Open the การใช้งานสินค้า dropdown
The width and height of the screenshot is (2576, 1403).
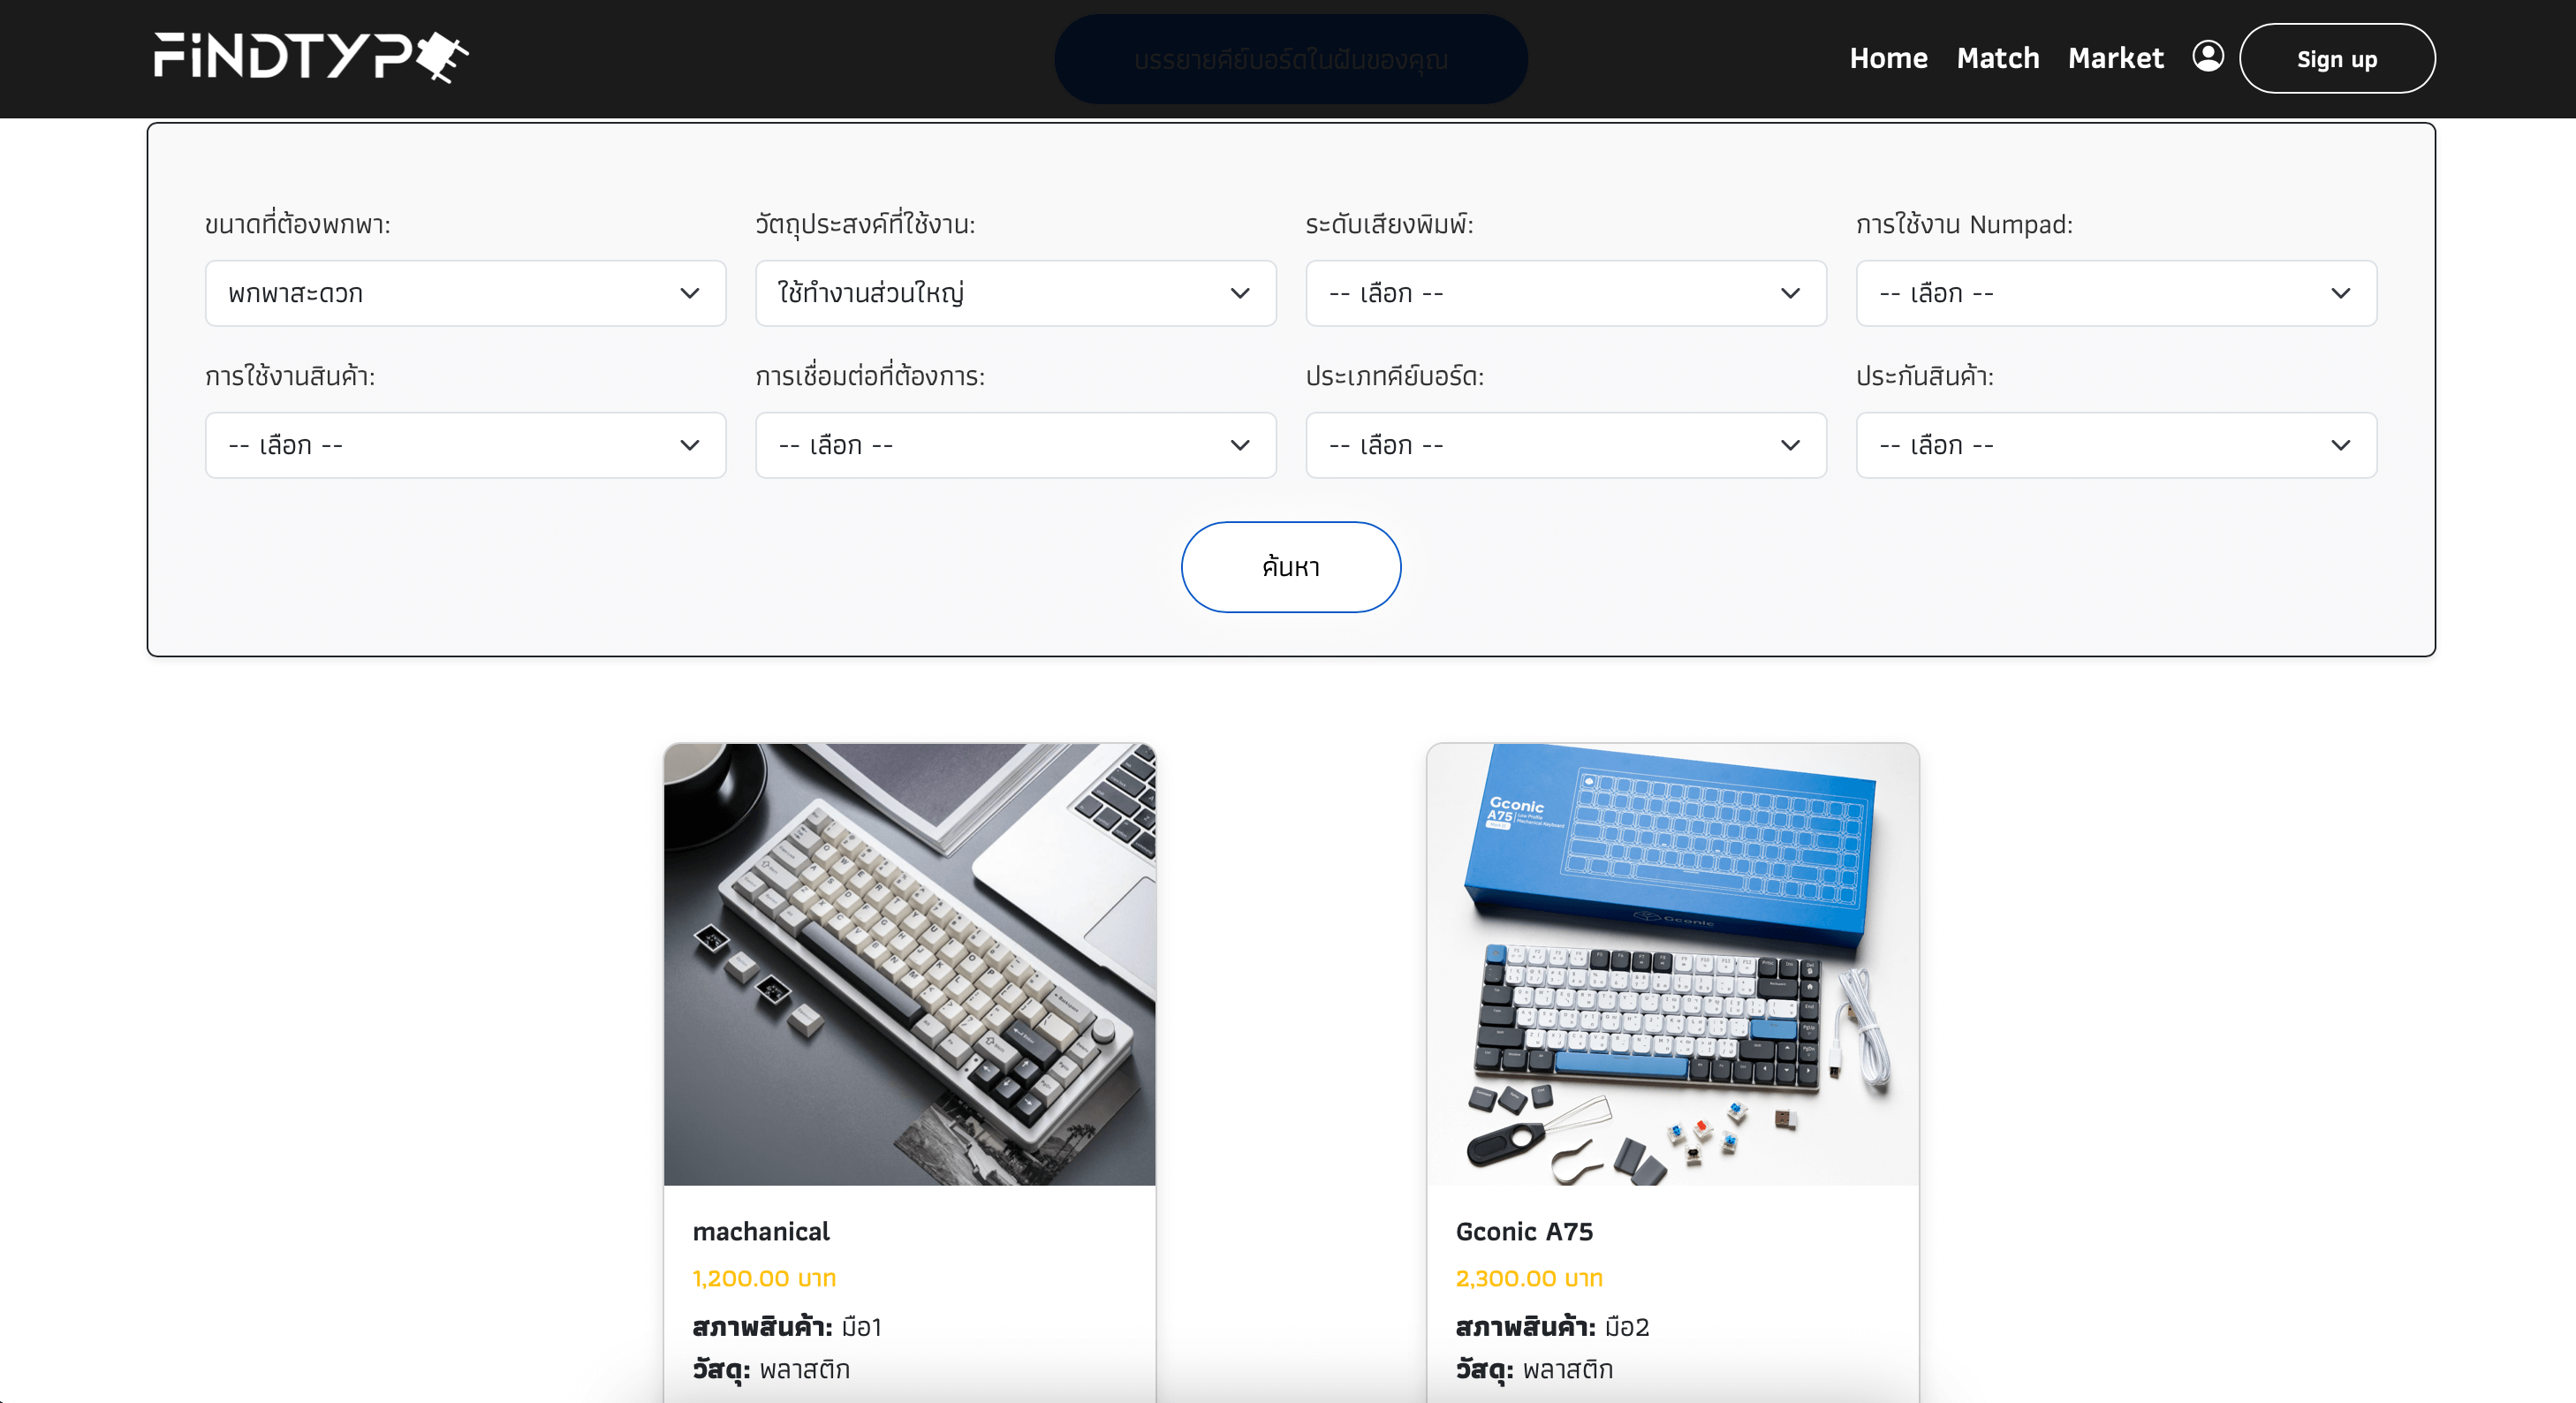coord(465,445)
